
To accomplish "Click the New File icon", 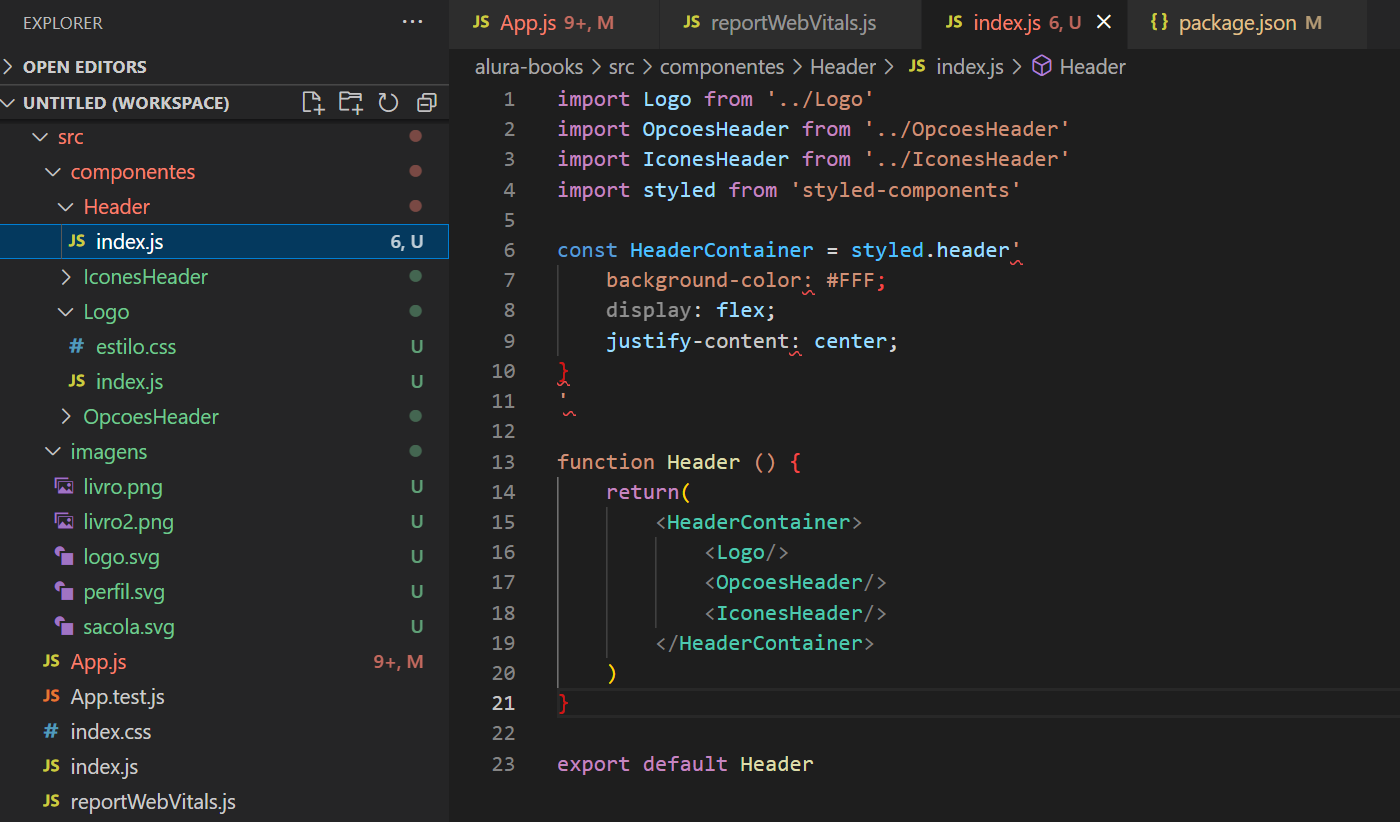I will tap(313, 102).
